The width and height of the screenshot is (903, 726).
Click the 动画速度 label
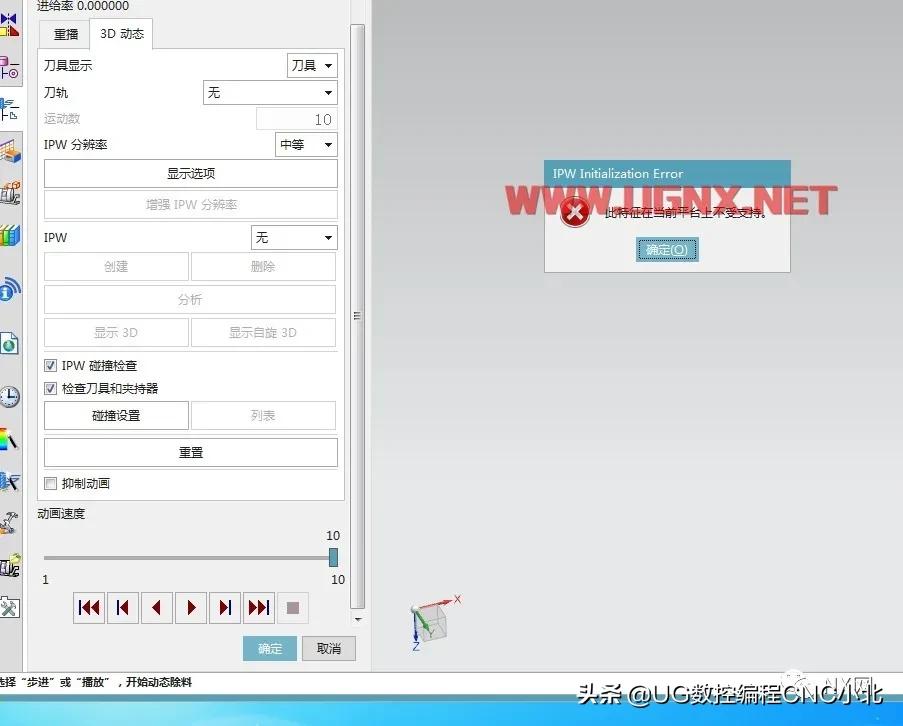61,514
